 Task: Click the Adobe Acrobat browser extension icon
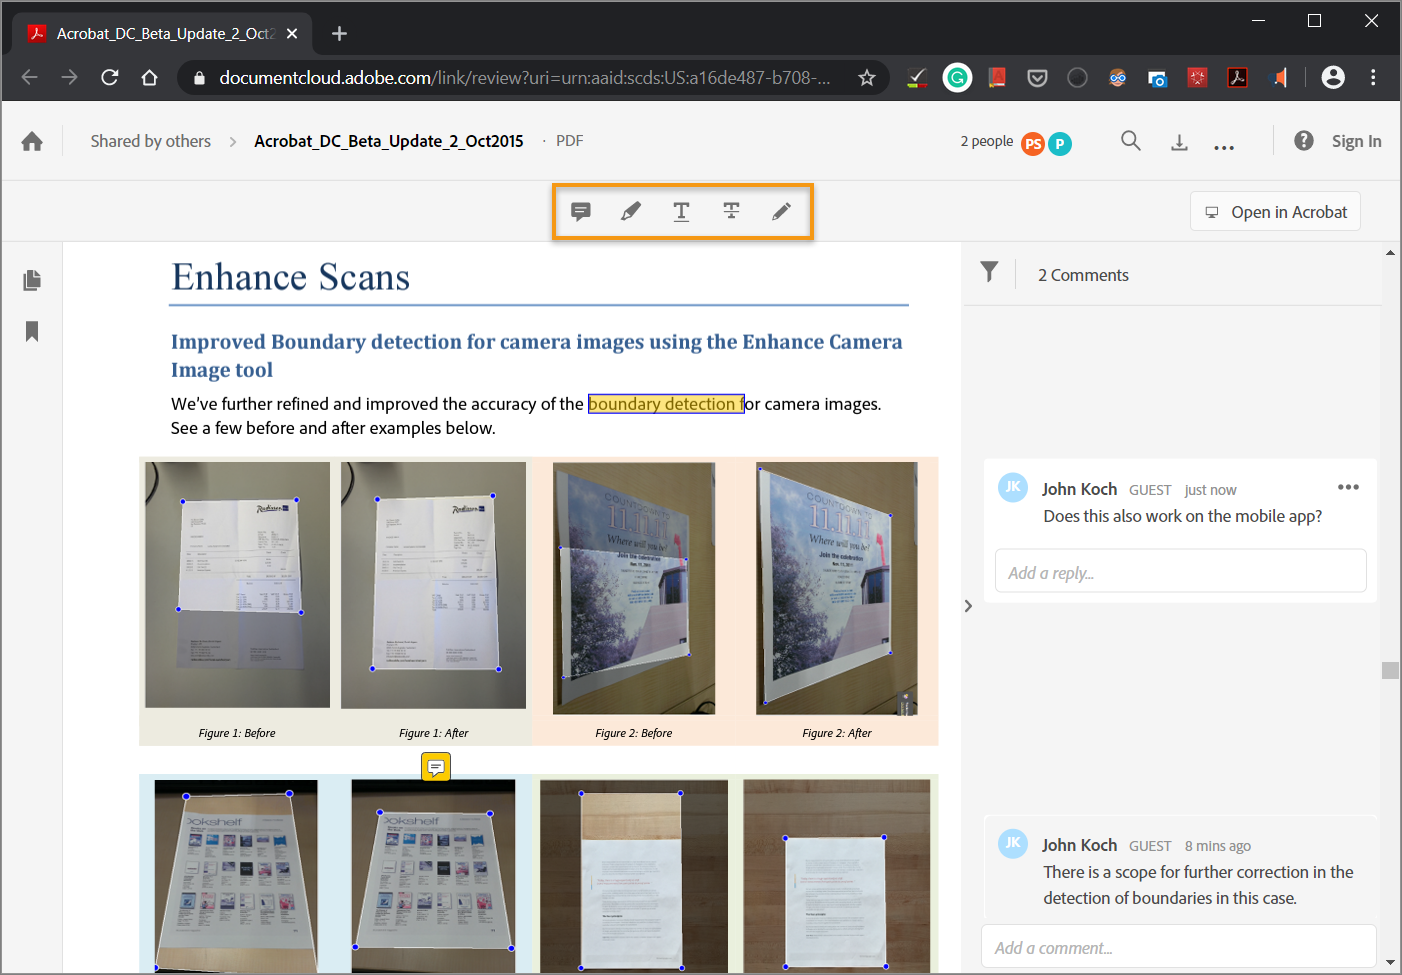pyautogui.click(x=1237, y=77)
